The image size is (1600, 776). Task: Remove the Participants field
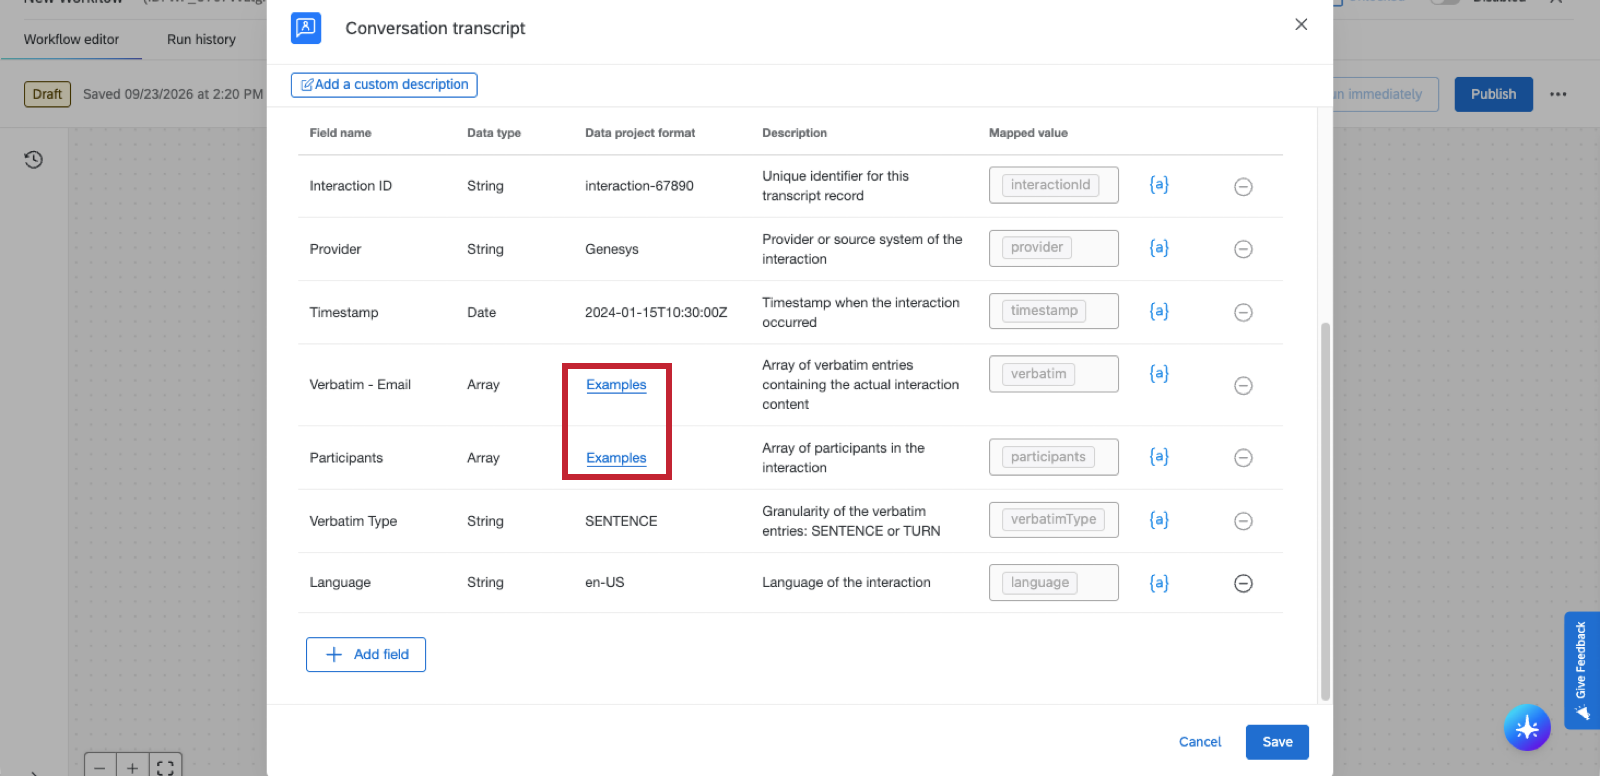[x=1243, y=458]
